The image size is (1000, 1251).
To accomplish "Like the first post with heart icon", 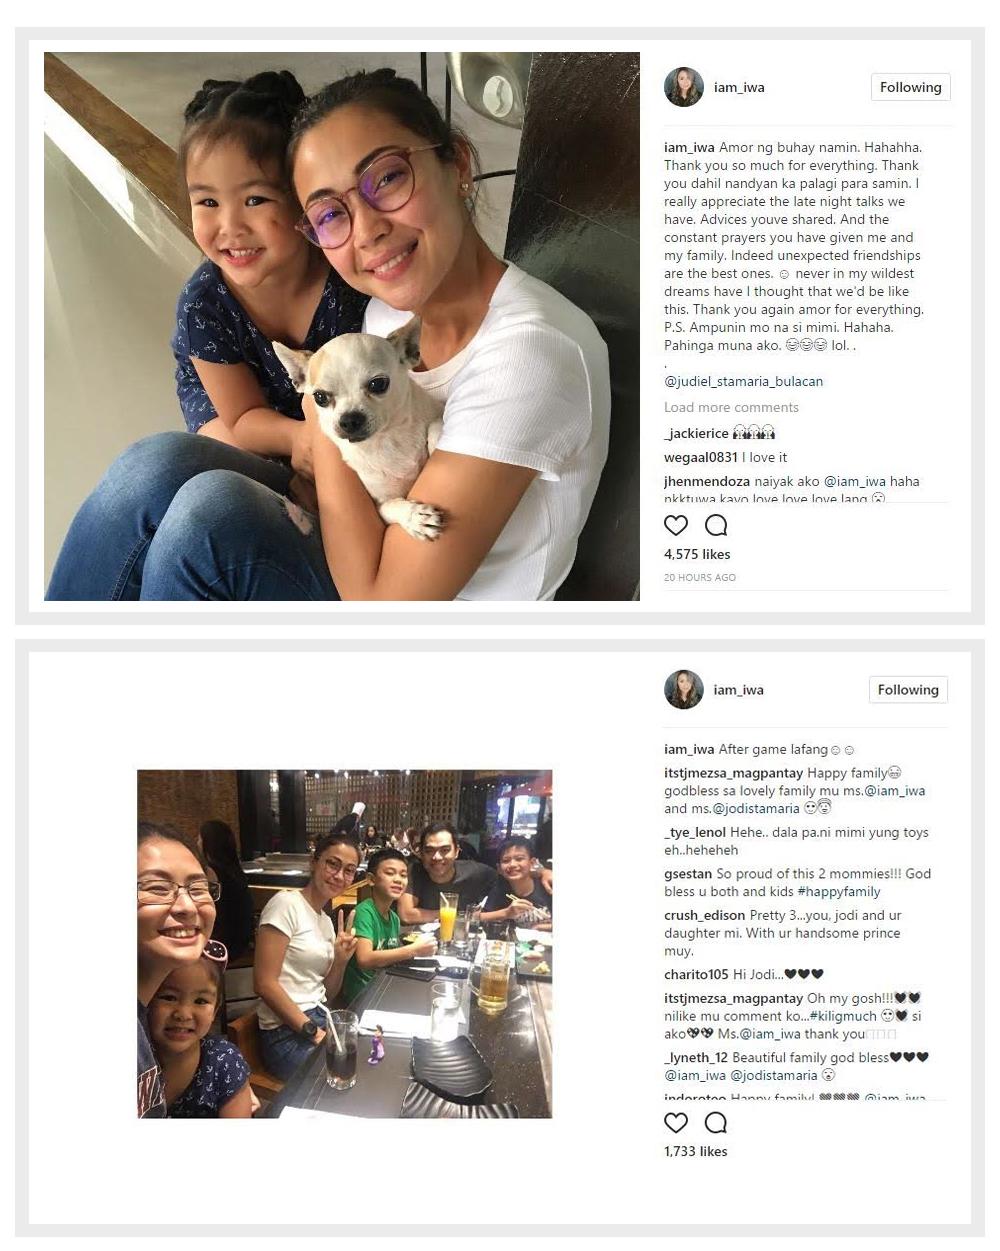I will (676, 525).
